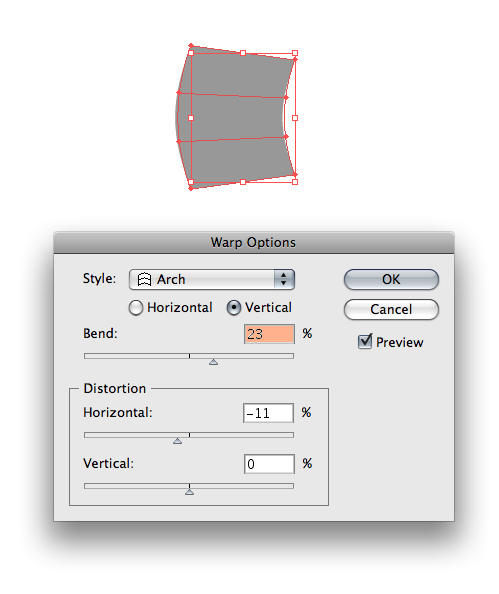Click the left-middle bounding box handle
The image size is (499, 594).
click(x=191, y=118)
